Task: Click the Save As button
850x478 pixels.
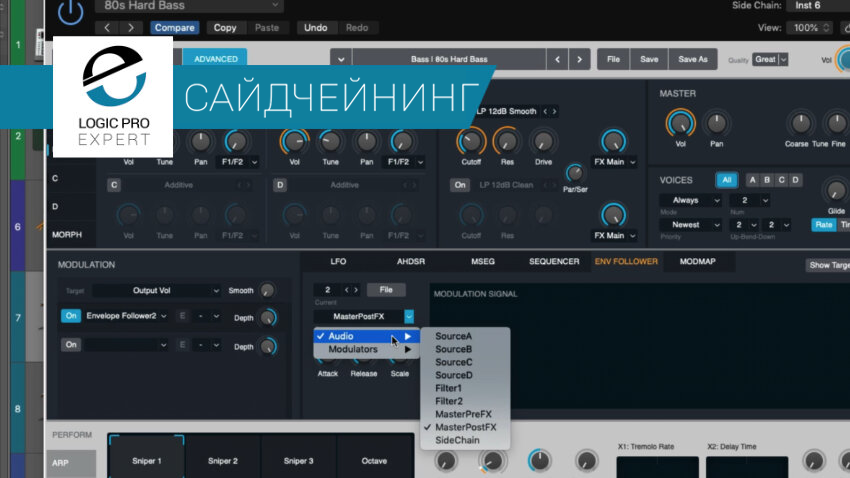Action: point(693,59)
